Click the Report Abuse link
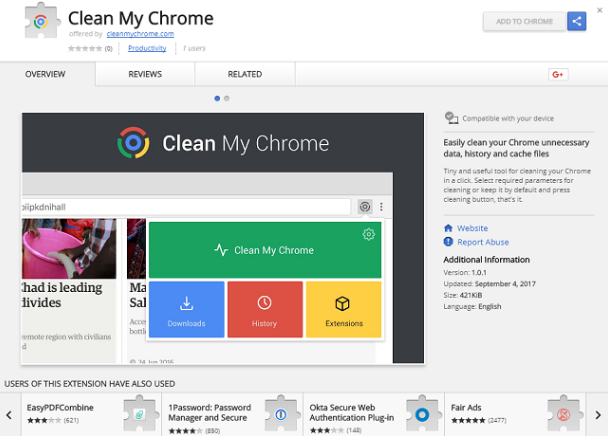The height and width of the screenshot is (436, 611). point(483,242)
